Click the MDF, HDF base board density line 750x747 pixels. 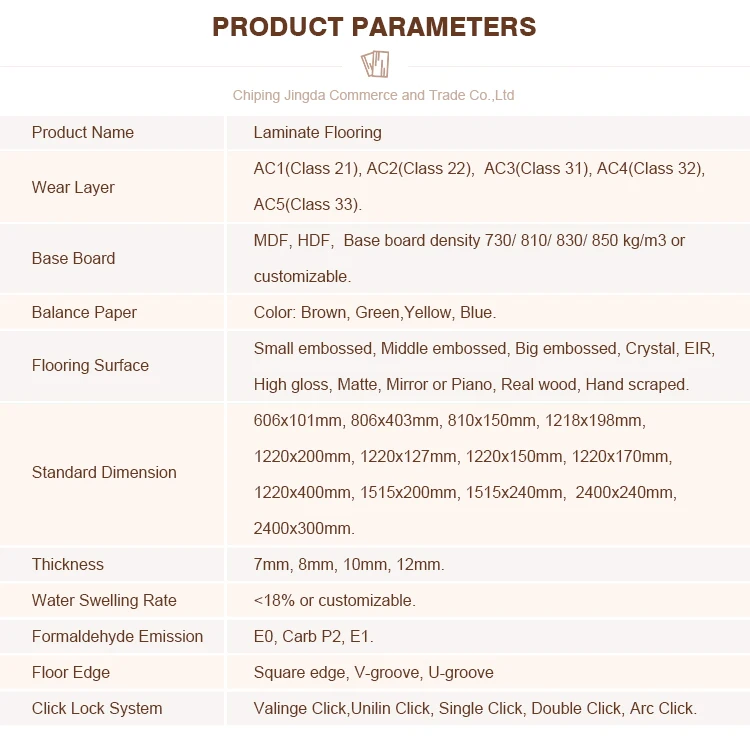click(x=469, y=240)
